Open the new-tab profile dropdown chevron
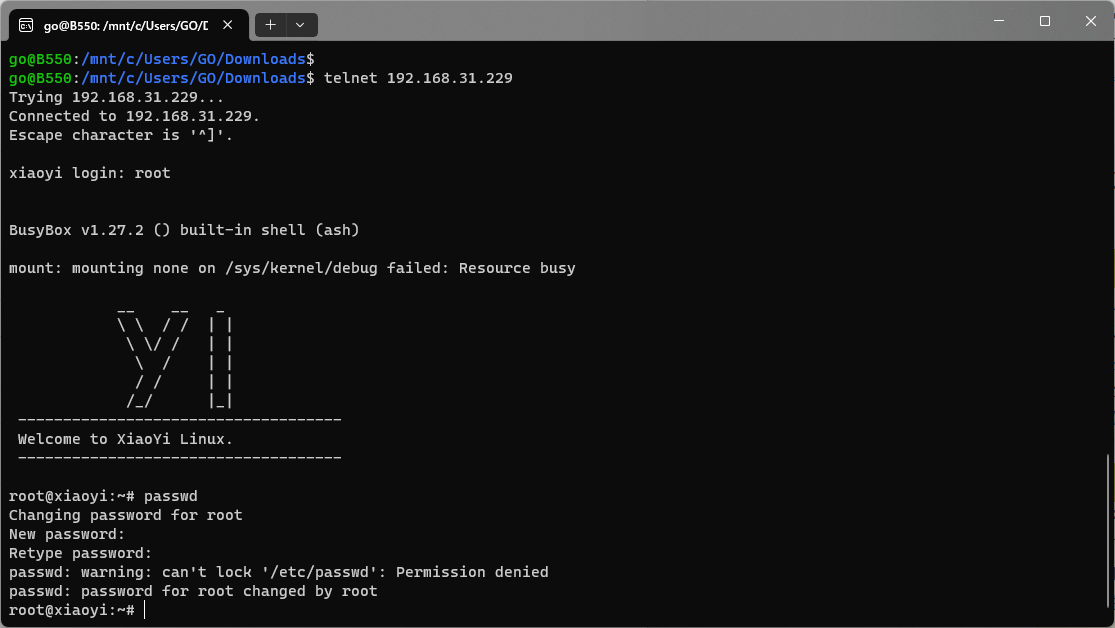The height and width of the screenshot is (628, 1115). [x=301, y=25]
